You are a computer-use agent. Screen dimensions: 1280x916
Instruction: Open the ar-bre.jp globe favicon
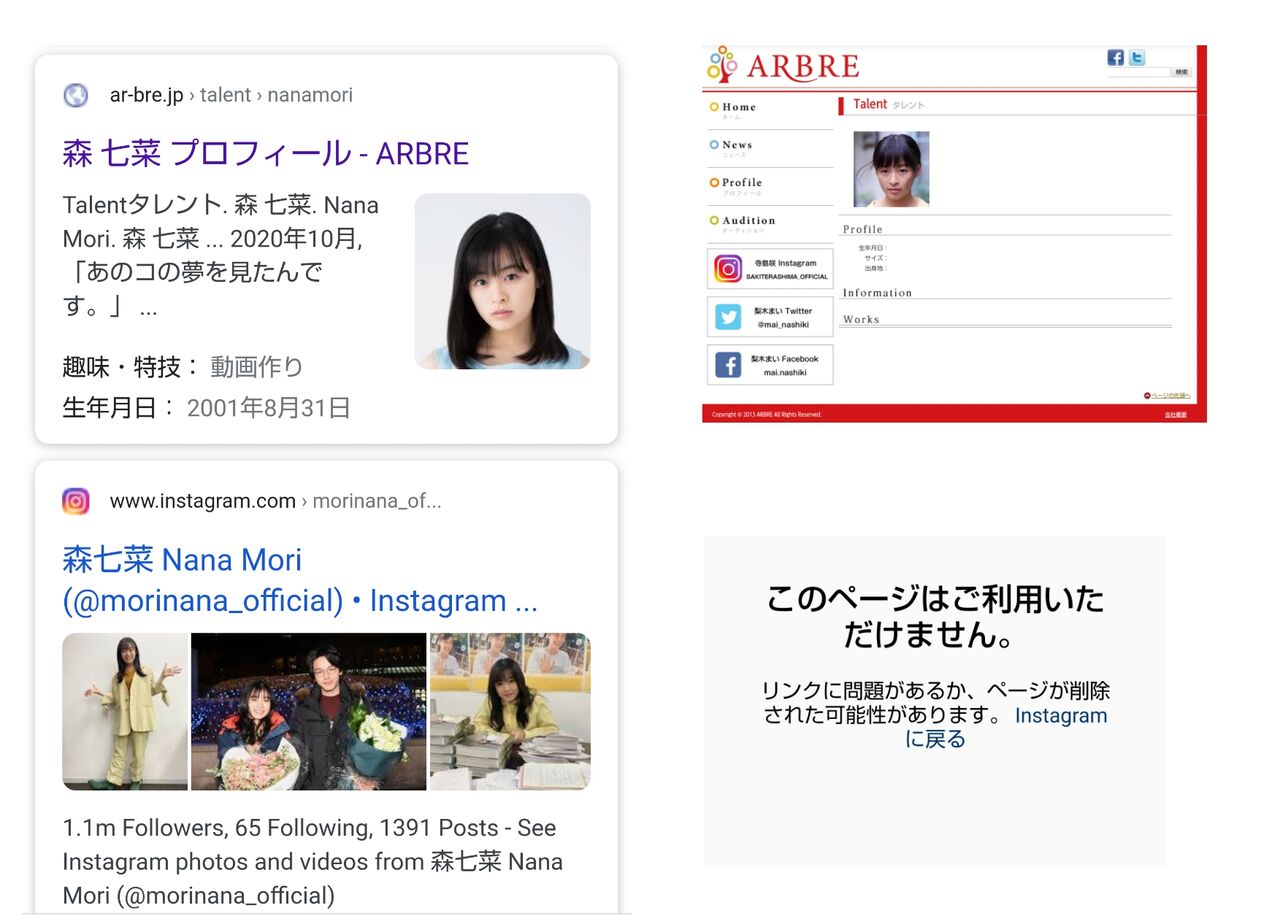pos(76,95)
